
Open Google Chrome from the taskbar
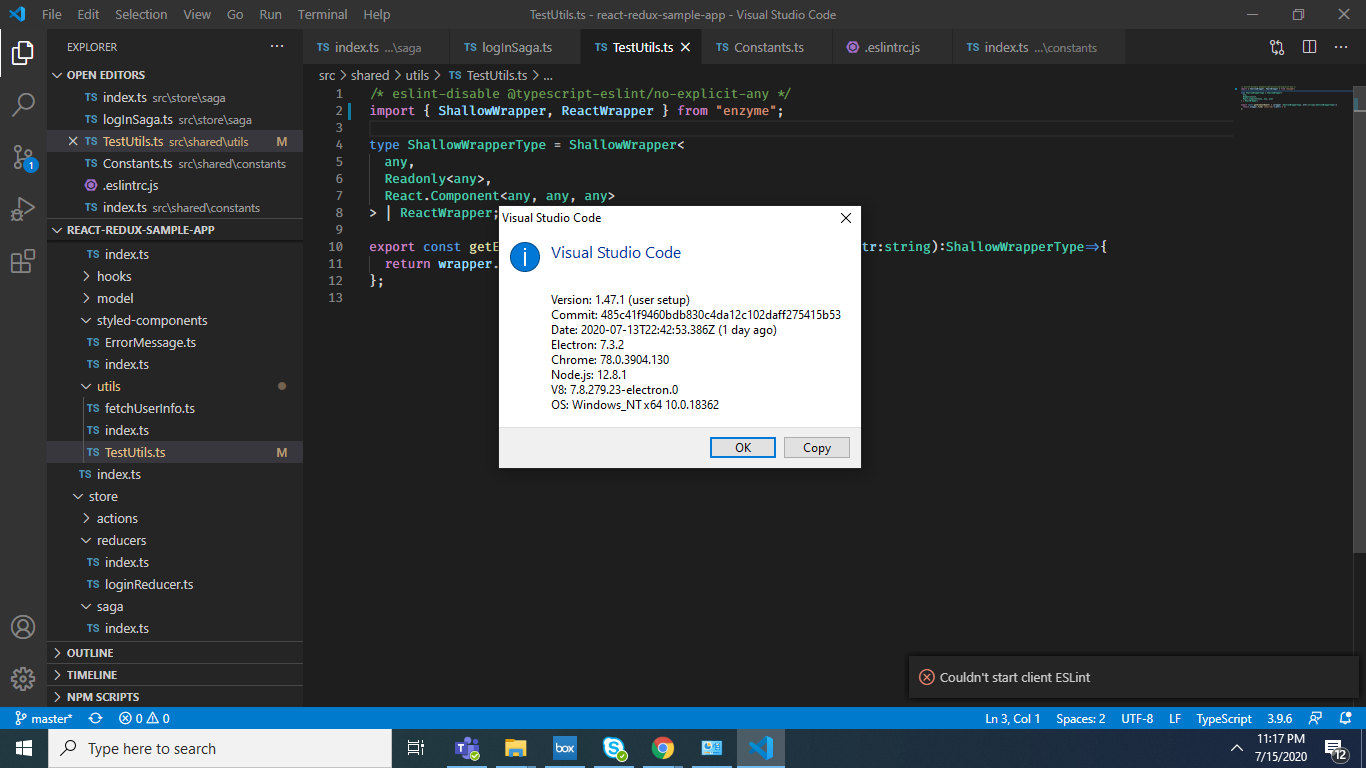(x=663, y=748)
